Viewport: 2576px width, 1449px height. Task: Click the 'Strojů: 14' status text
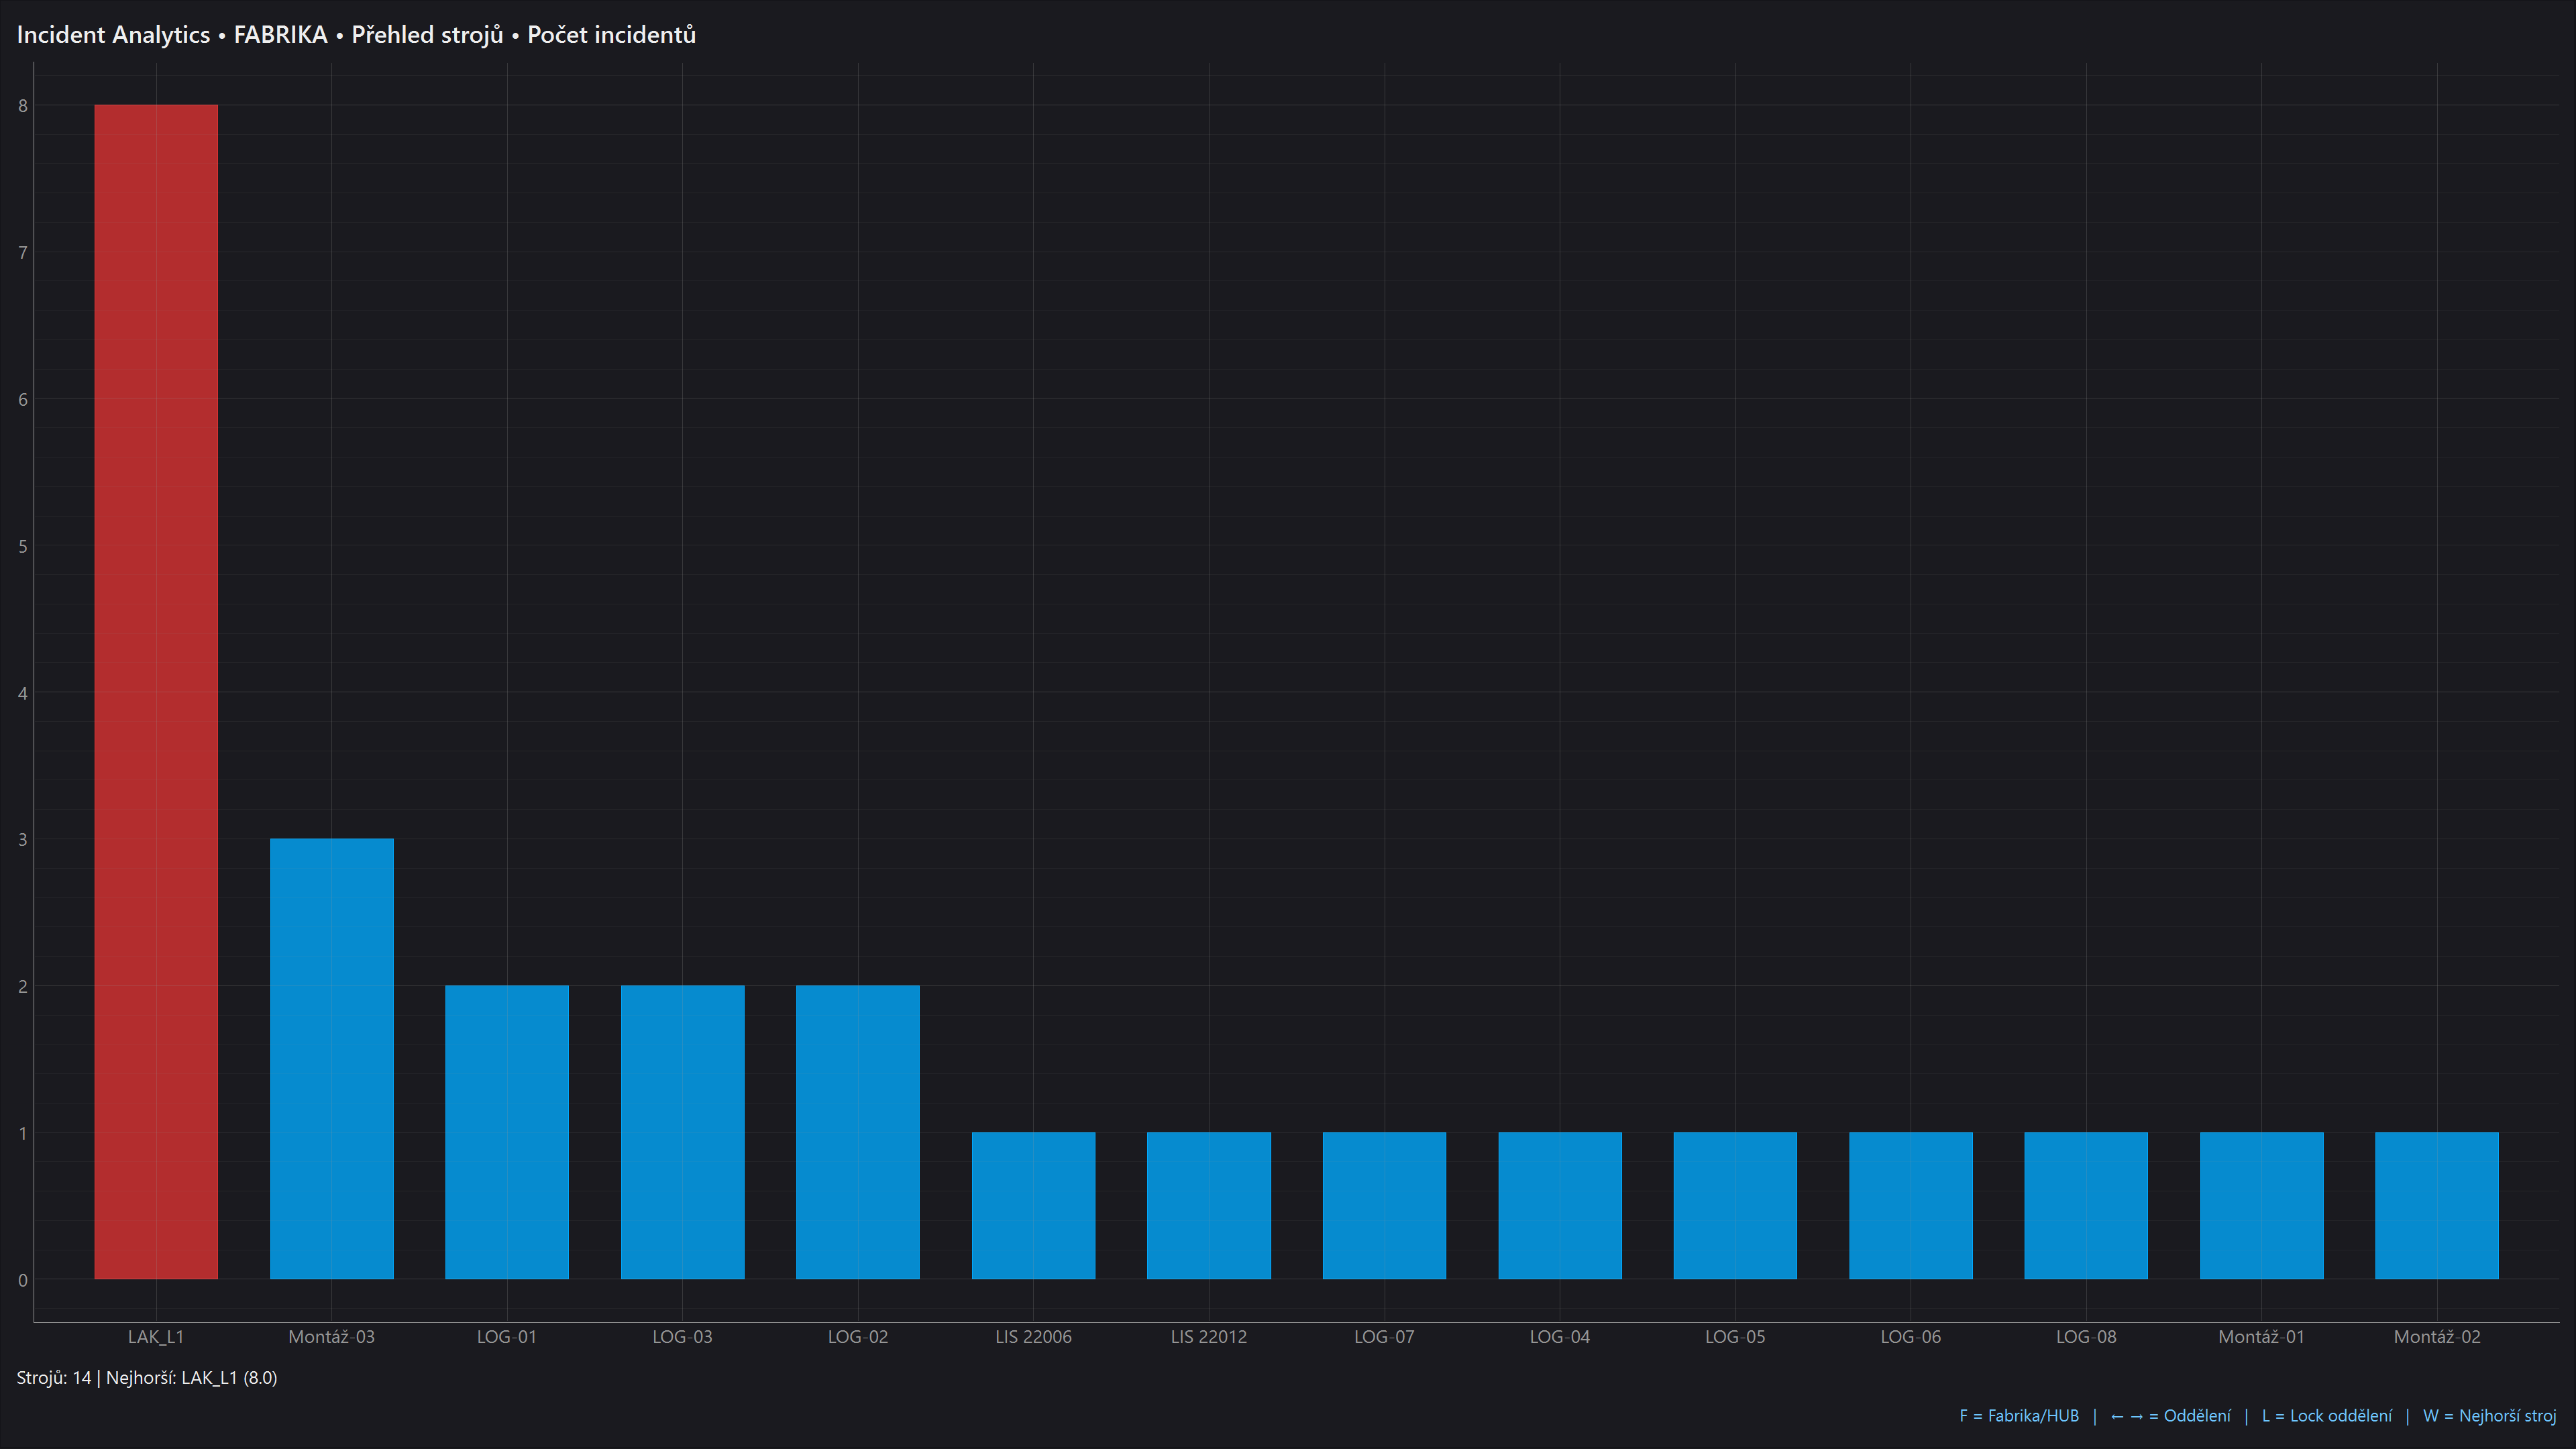point(54,1378)
